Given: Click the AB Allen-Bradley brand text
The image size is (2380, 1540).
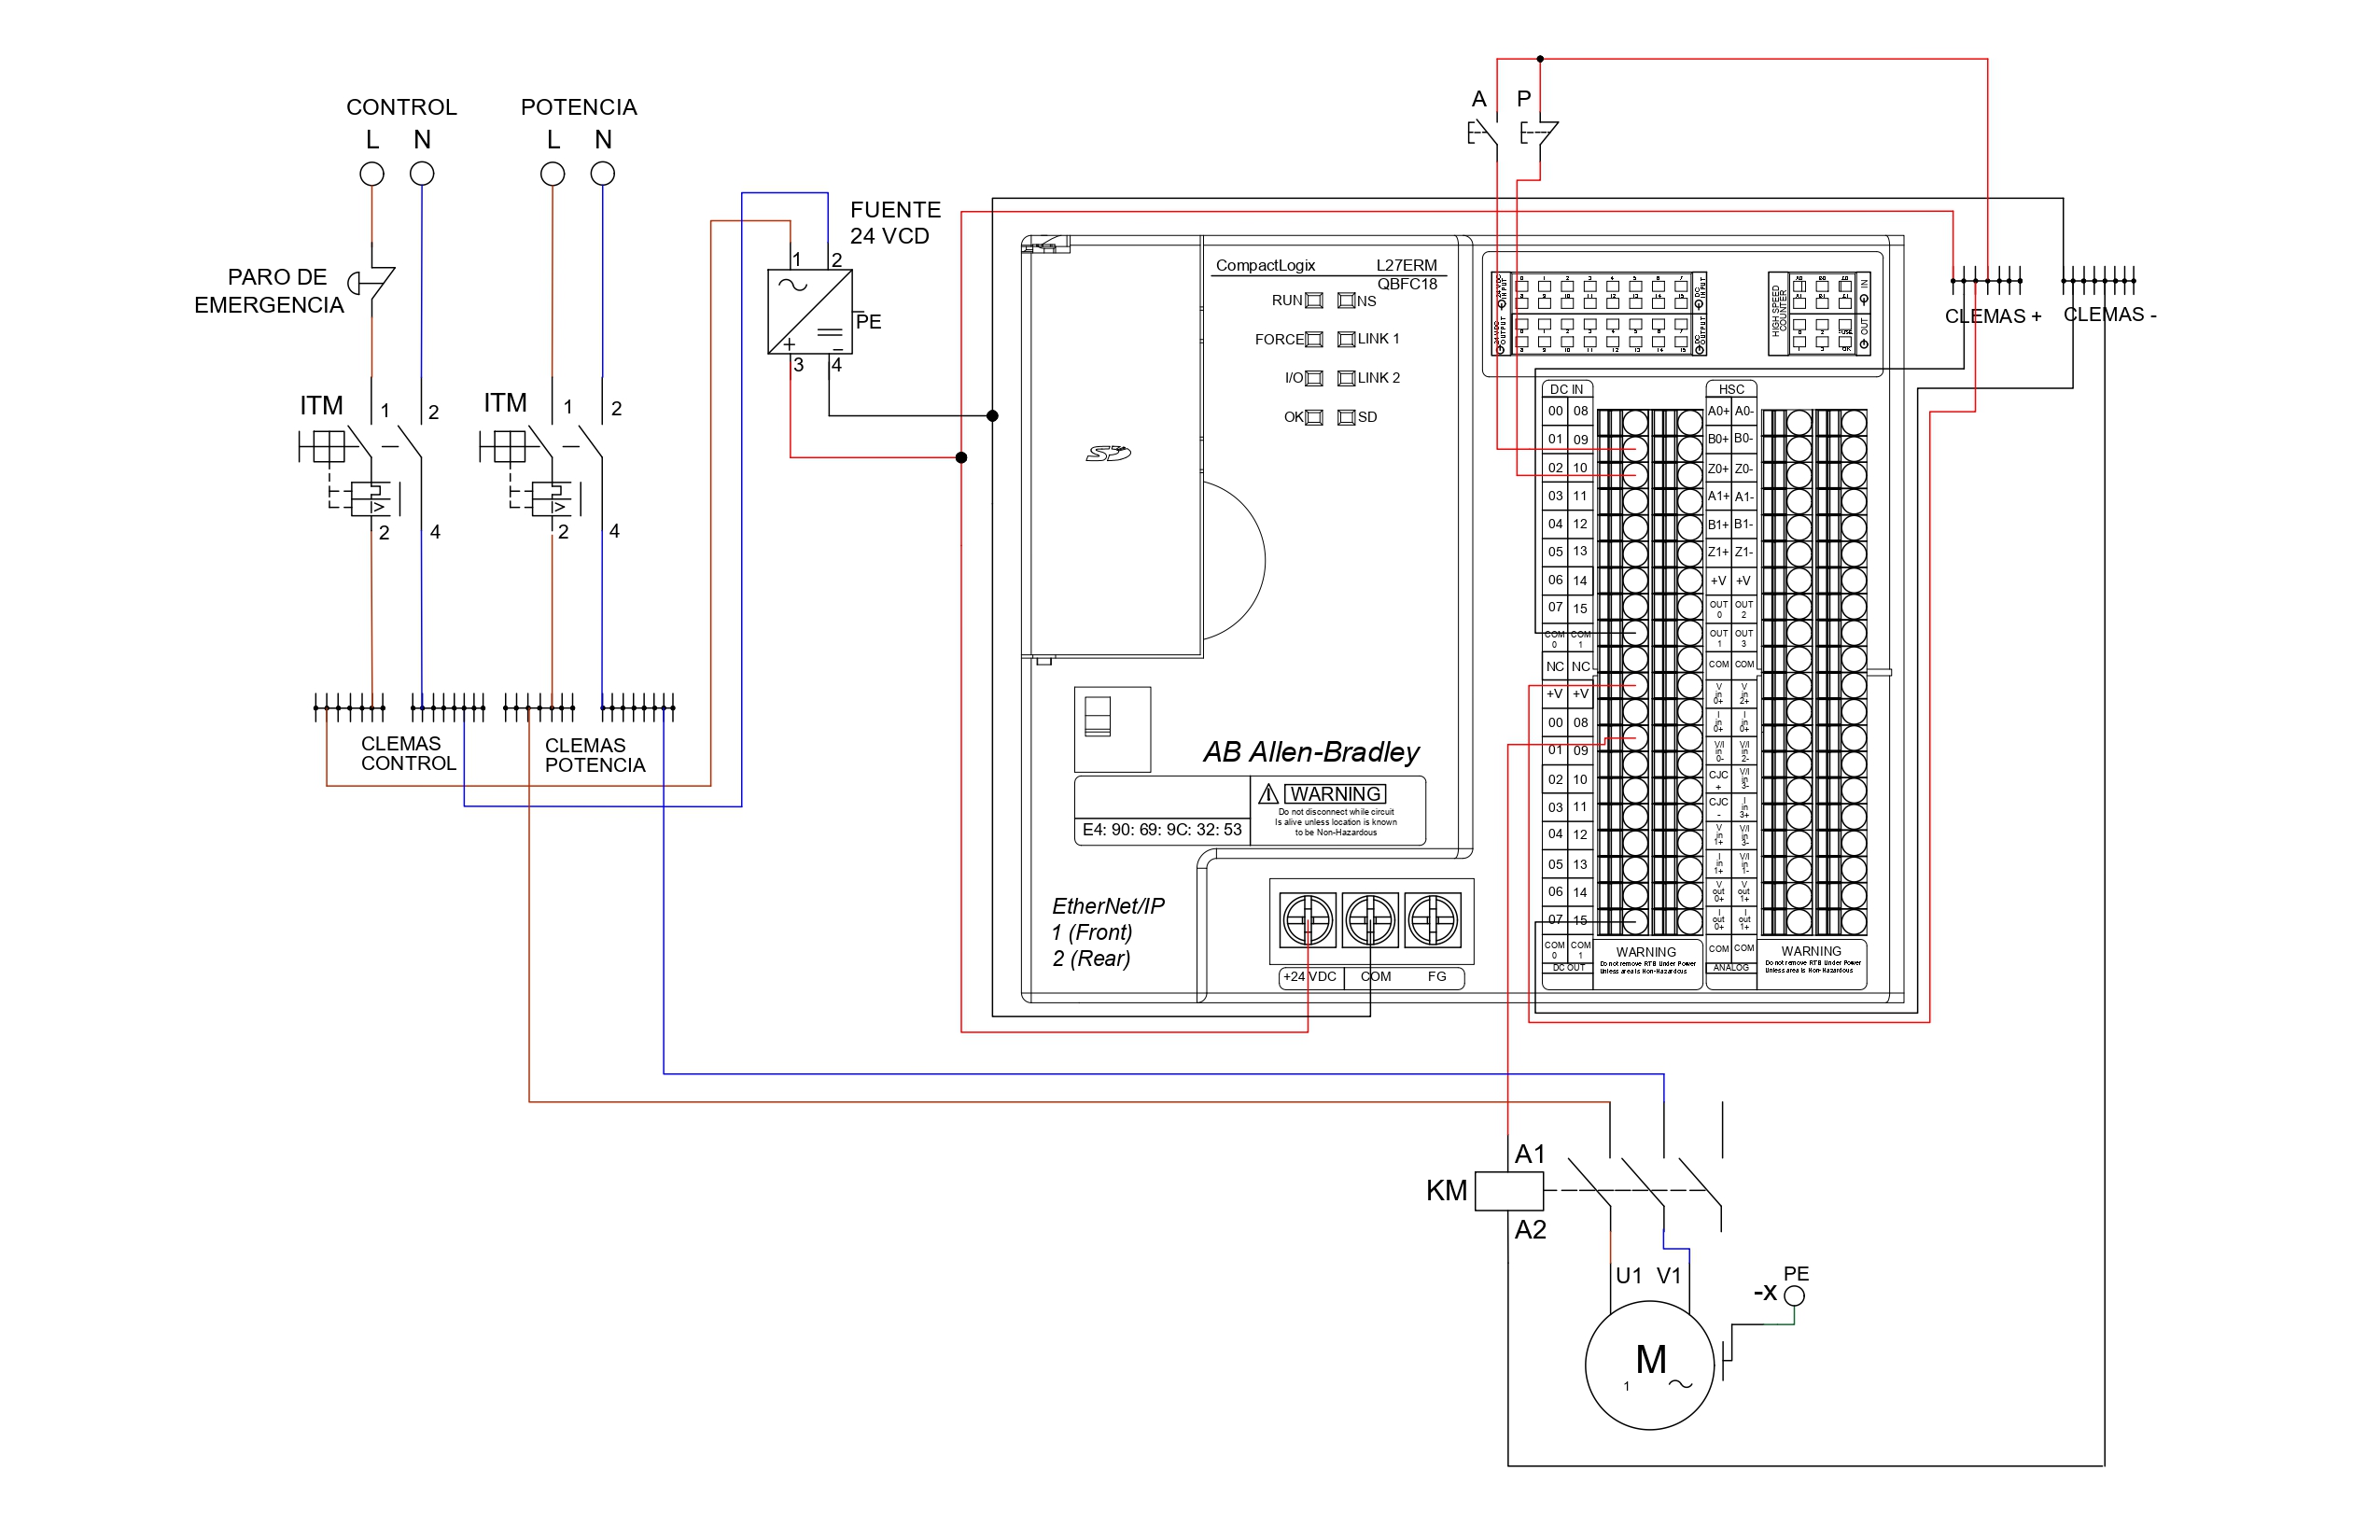Looking at the screenshot, I should [1311, 752].
